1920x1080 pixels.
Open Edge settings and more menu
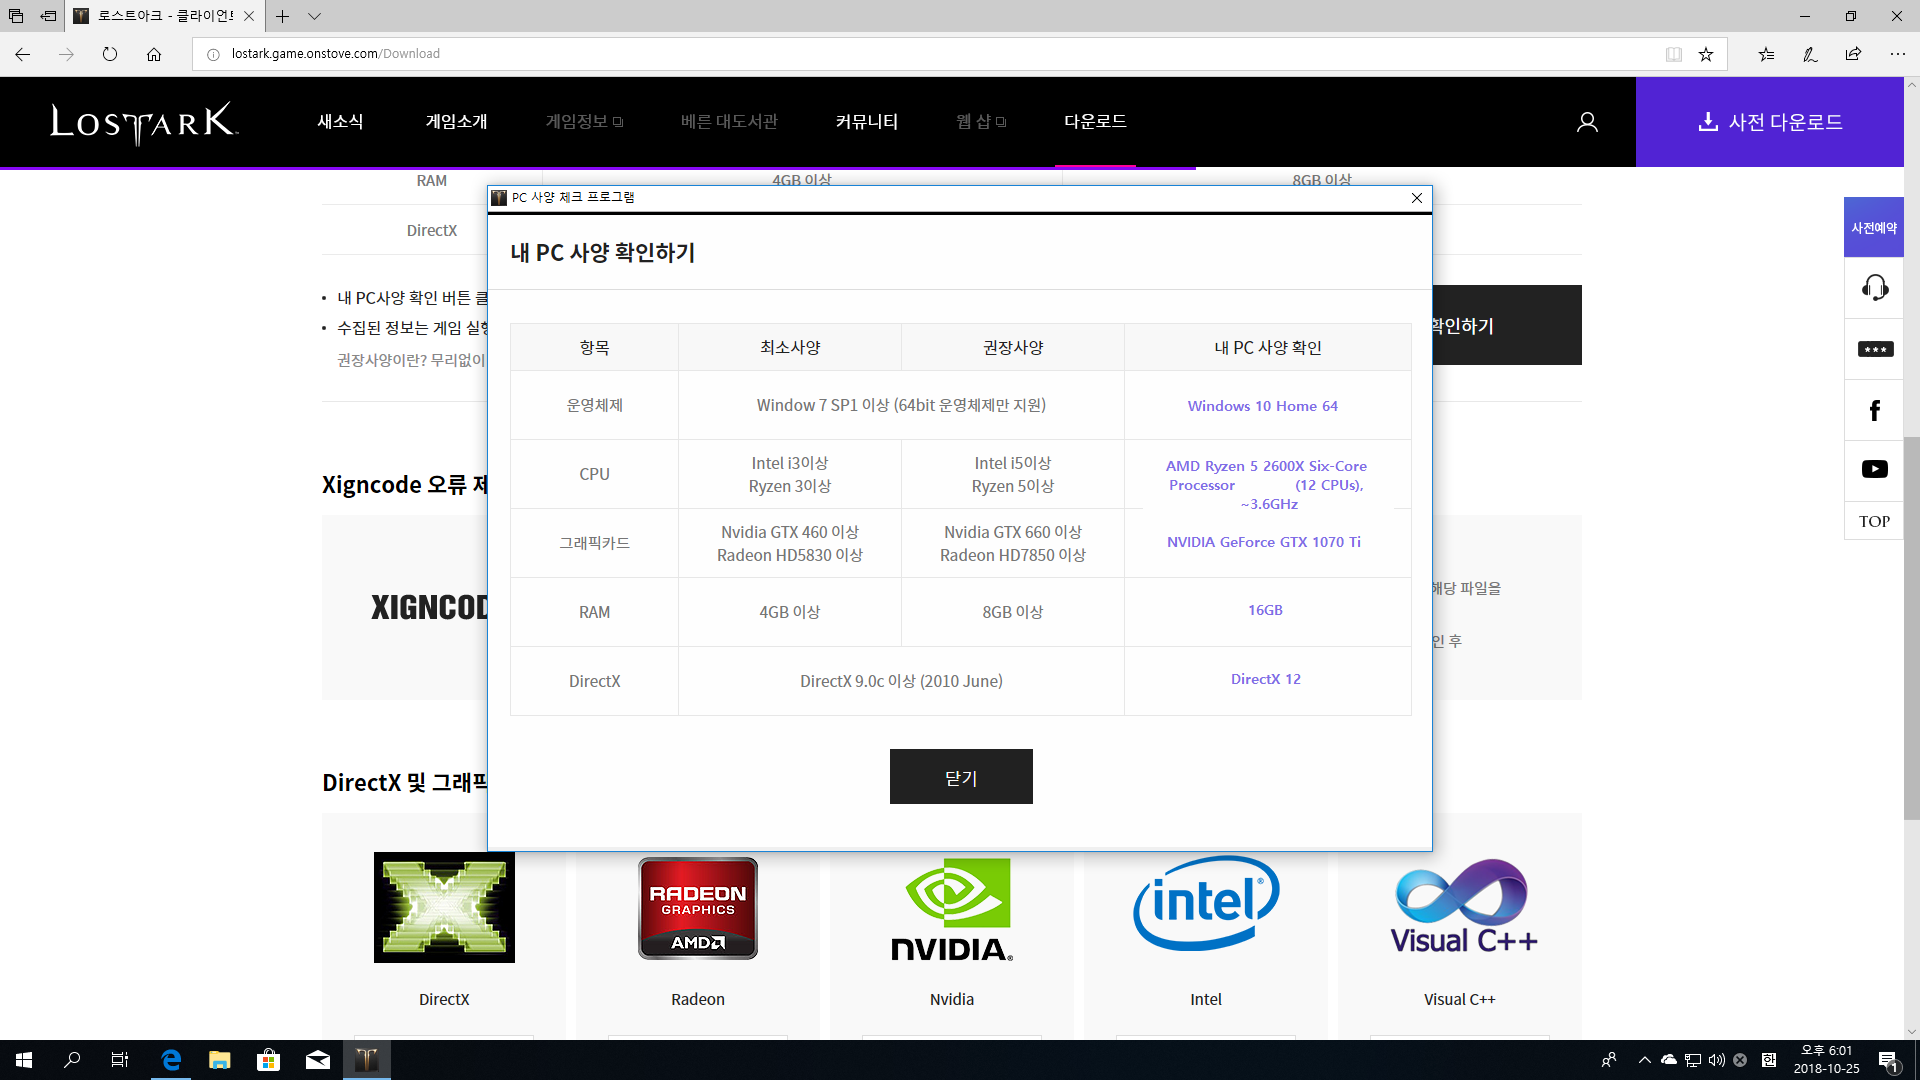point(1897,54)
